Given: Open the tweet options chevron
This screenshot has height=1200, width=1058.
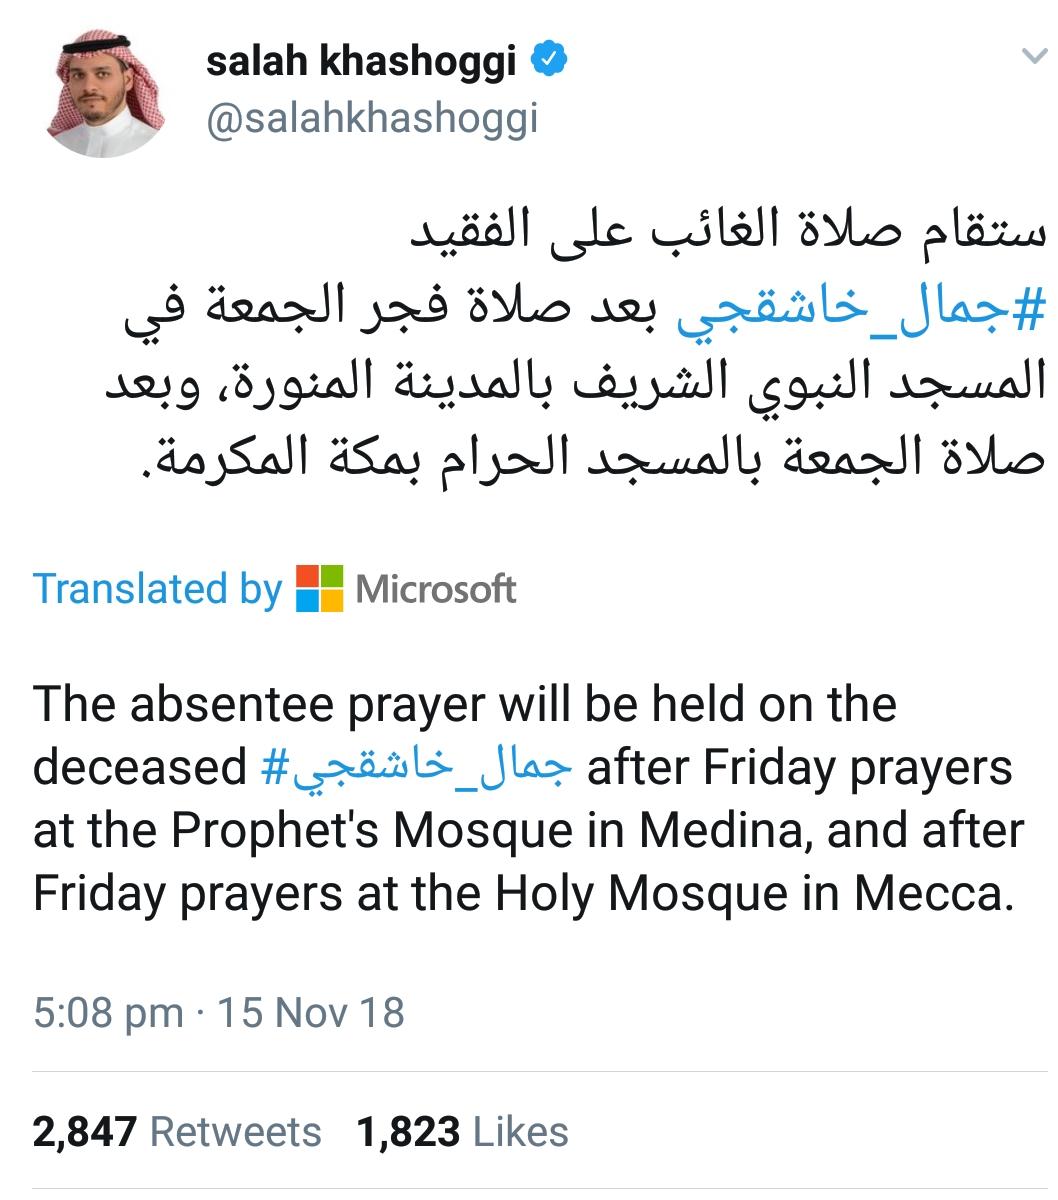Looking at the screenshot, I should pos(1034,58).
